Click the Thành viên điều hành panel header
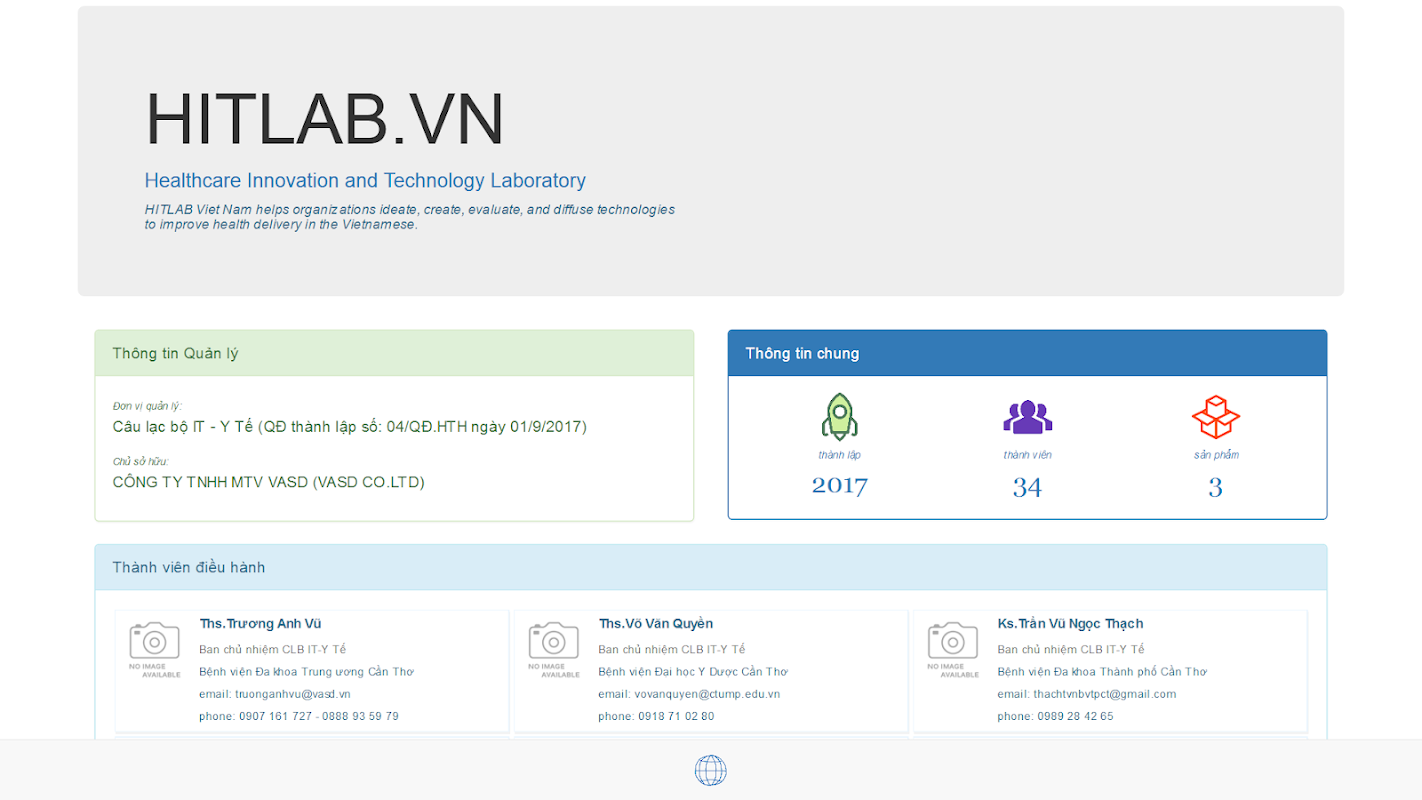Viewport: 1422px width, 800px height. coord(711,567)
